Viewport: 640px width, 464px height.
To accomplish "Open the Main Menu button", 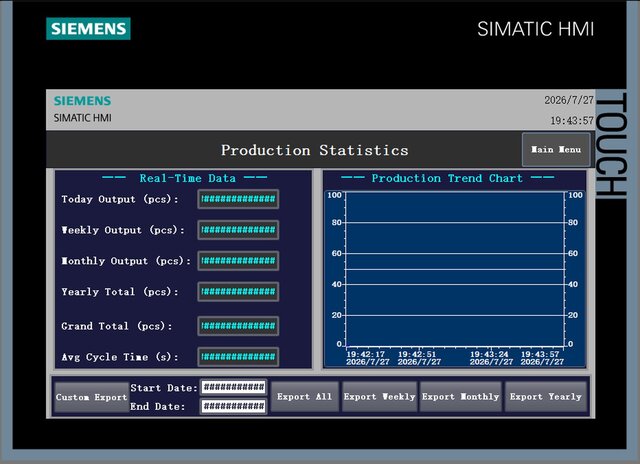I will pyautogui.click(x=556, y=150).
